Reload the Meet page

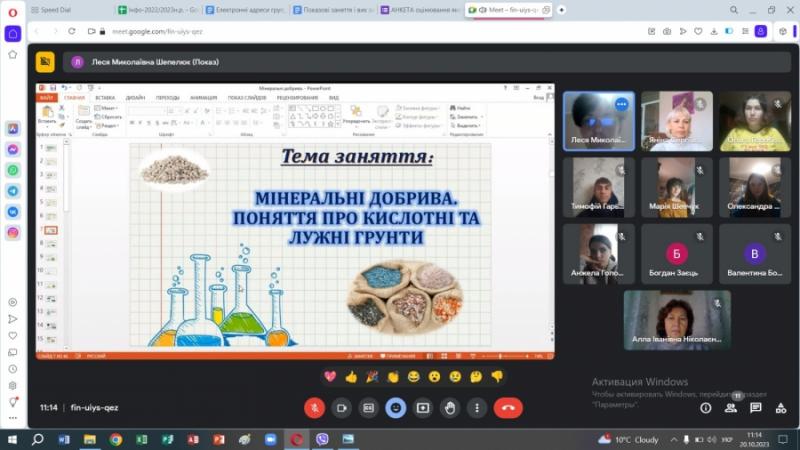click(x=72, y=31)
